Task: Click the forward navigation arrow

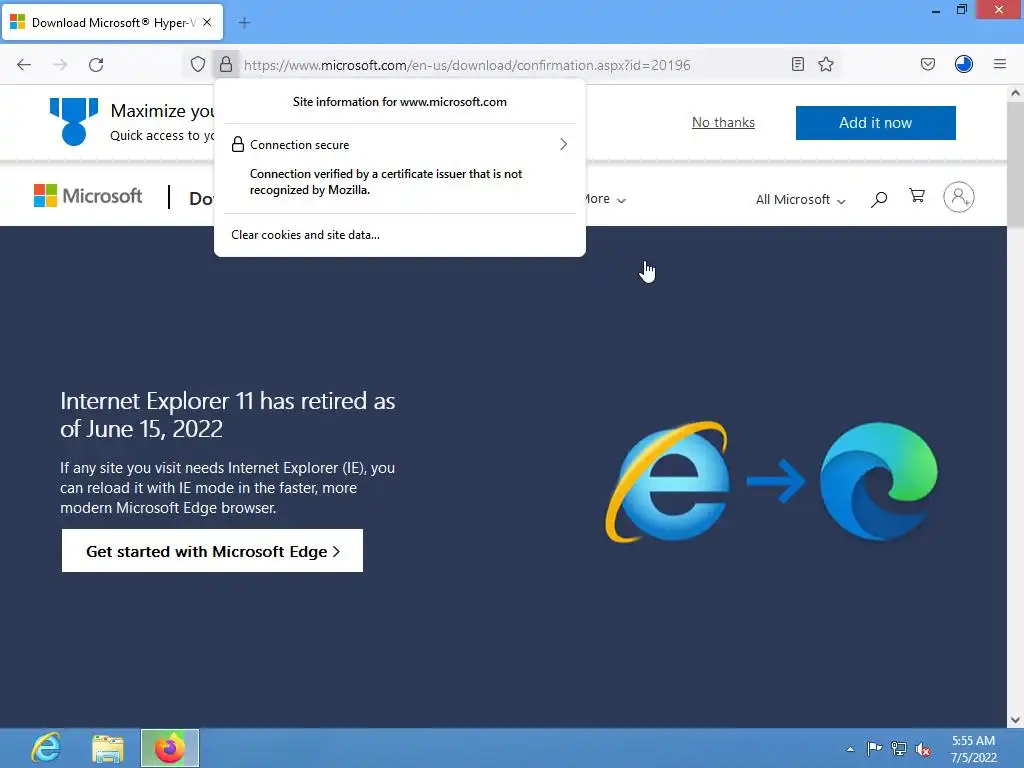Action: point(60,65)
